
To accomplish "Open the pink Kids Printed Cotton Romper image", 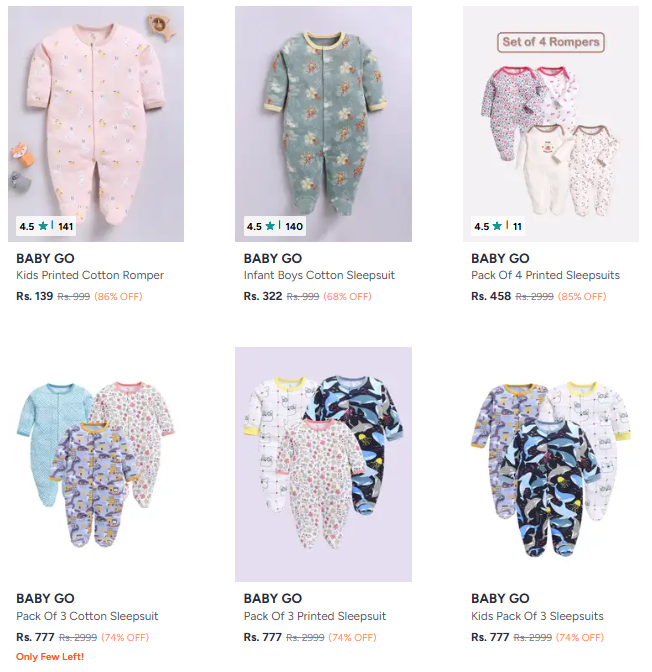I will click(x=95, y=110).
